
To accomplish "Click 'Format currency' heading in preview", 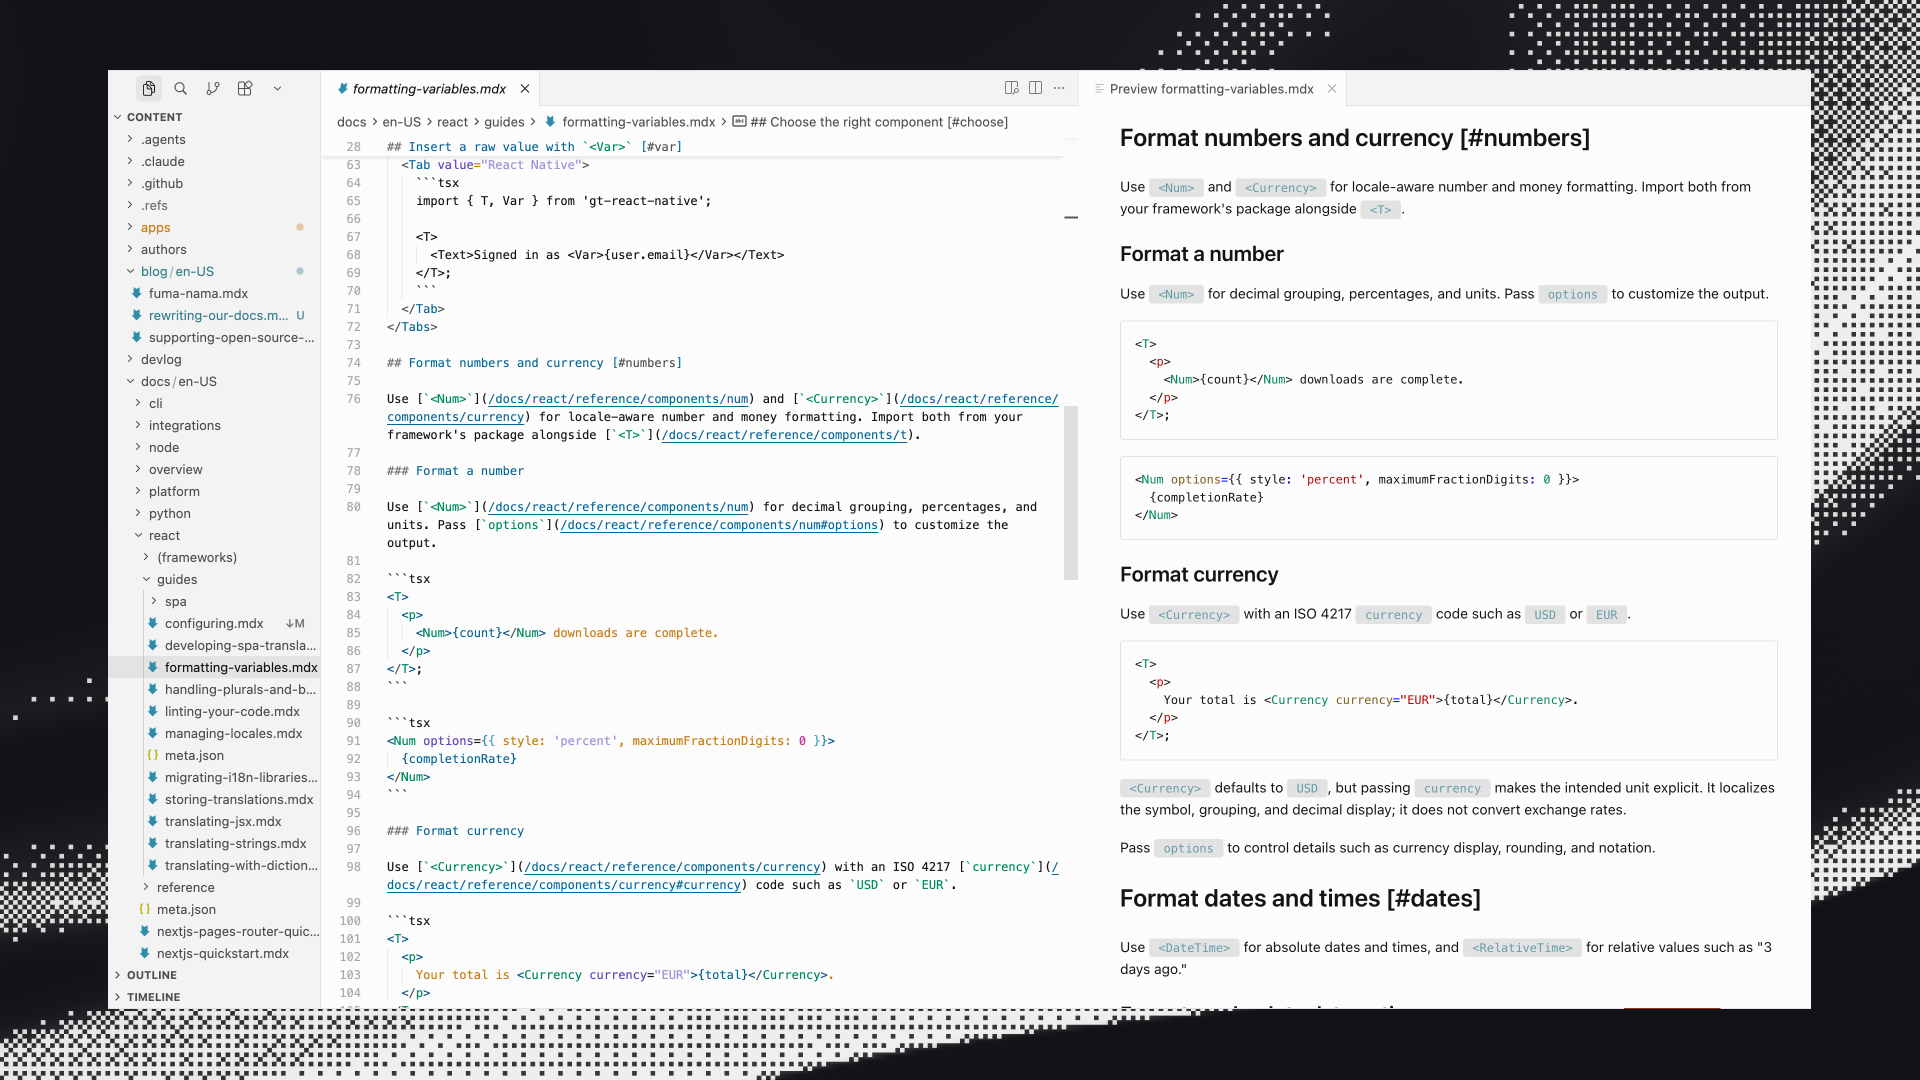I will (1199, 575).
